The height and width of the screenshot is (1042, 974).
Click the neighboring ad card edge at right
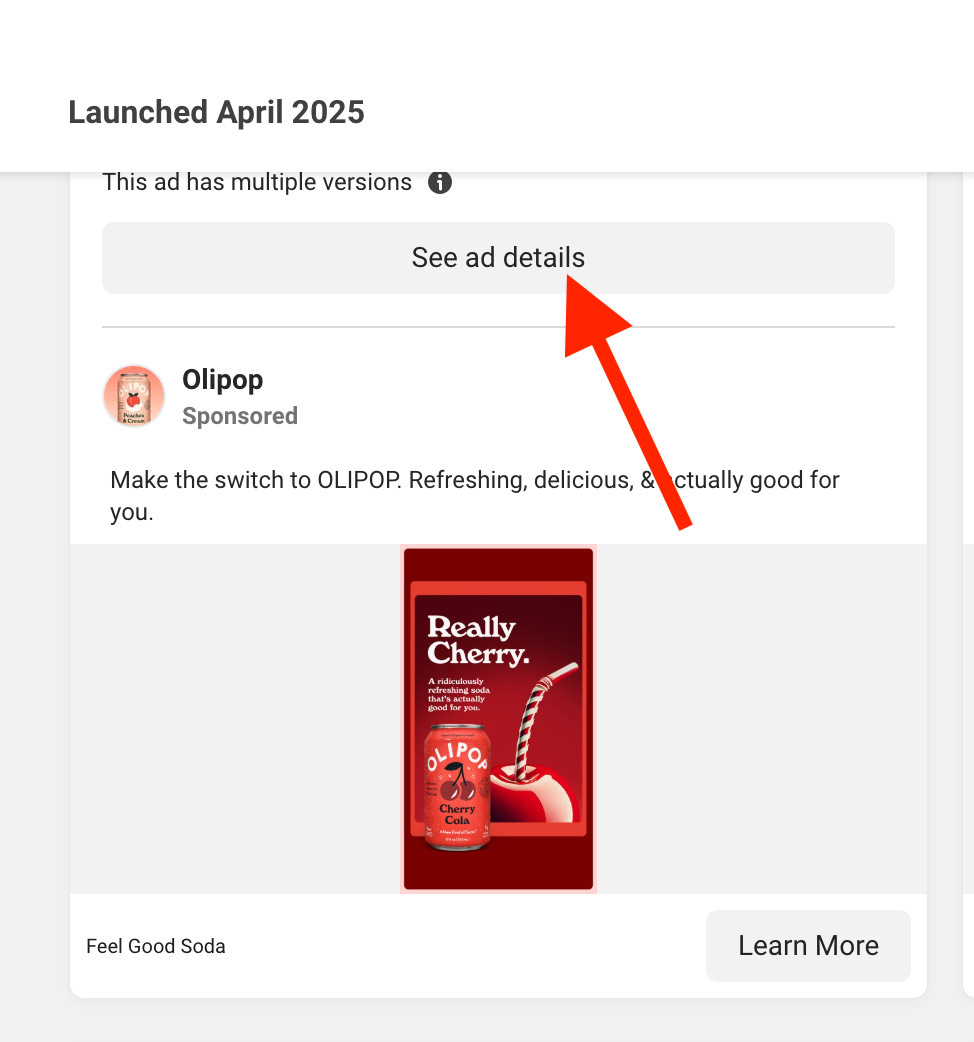968,585
